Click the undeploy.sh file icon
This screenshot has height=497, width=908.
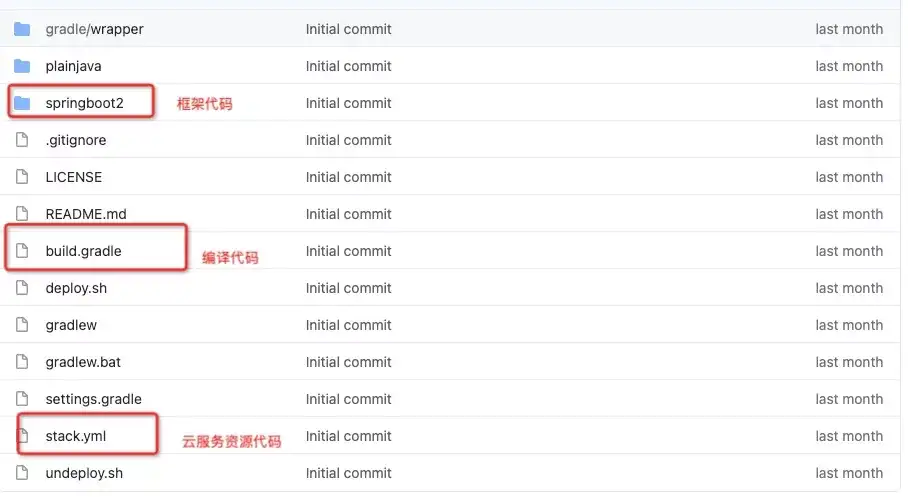click(22, 473)
